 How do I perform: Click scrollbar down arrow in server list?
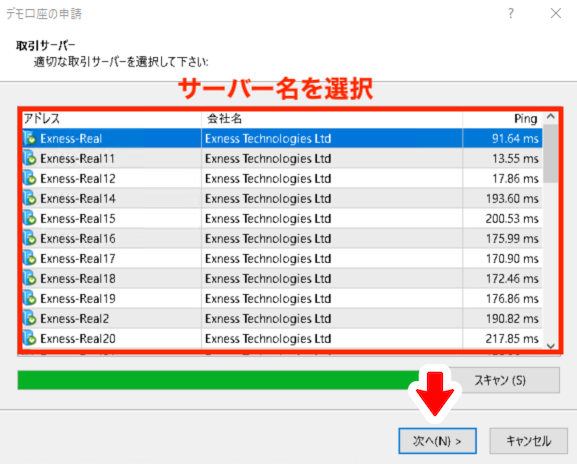551,346
